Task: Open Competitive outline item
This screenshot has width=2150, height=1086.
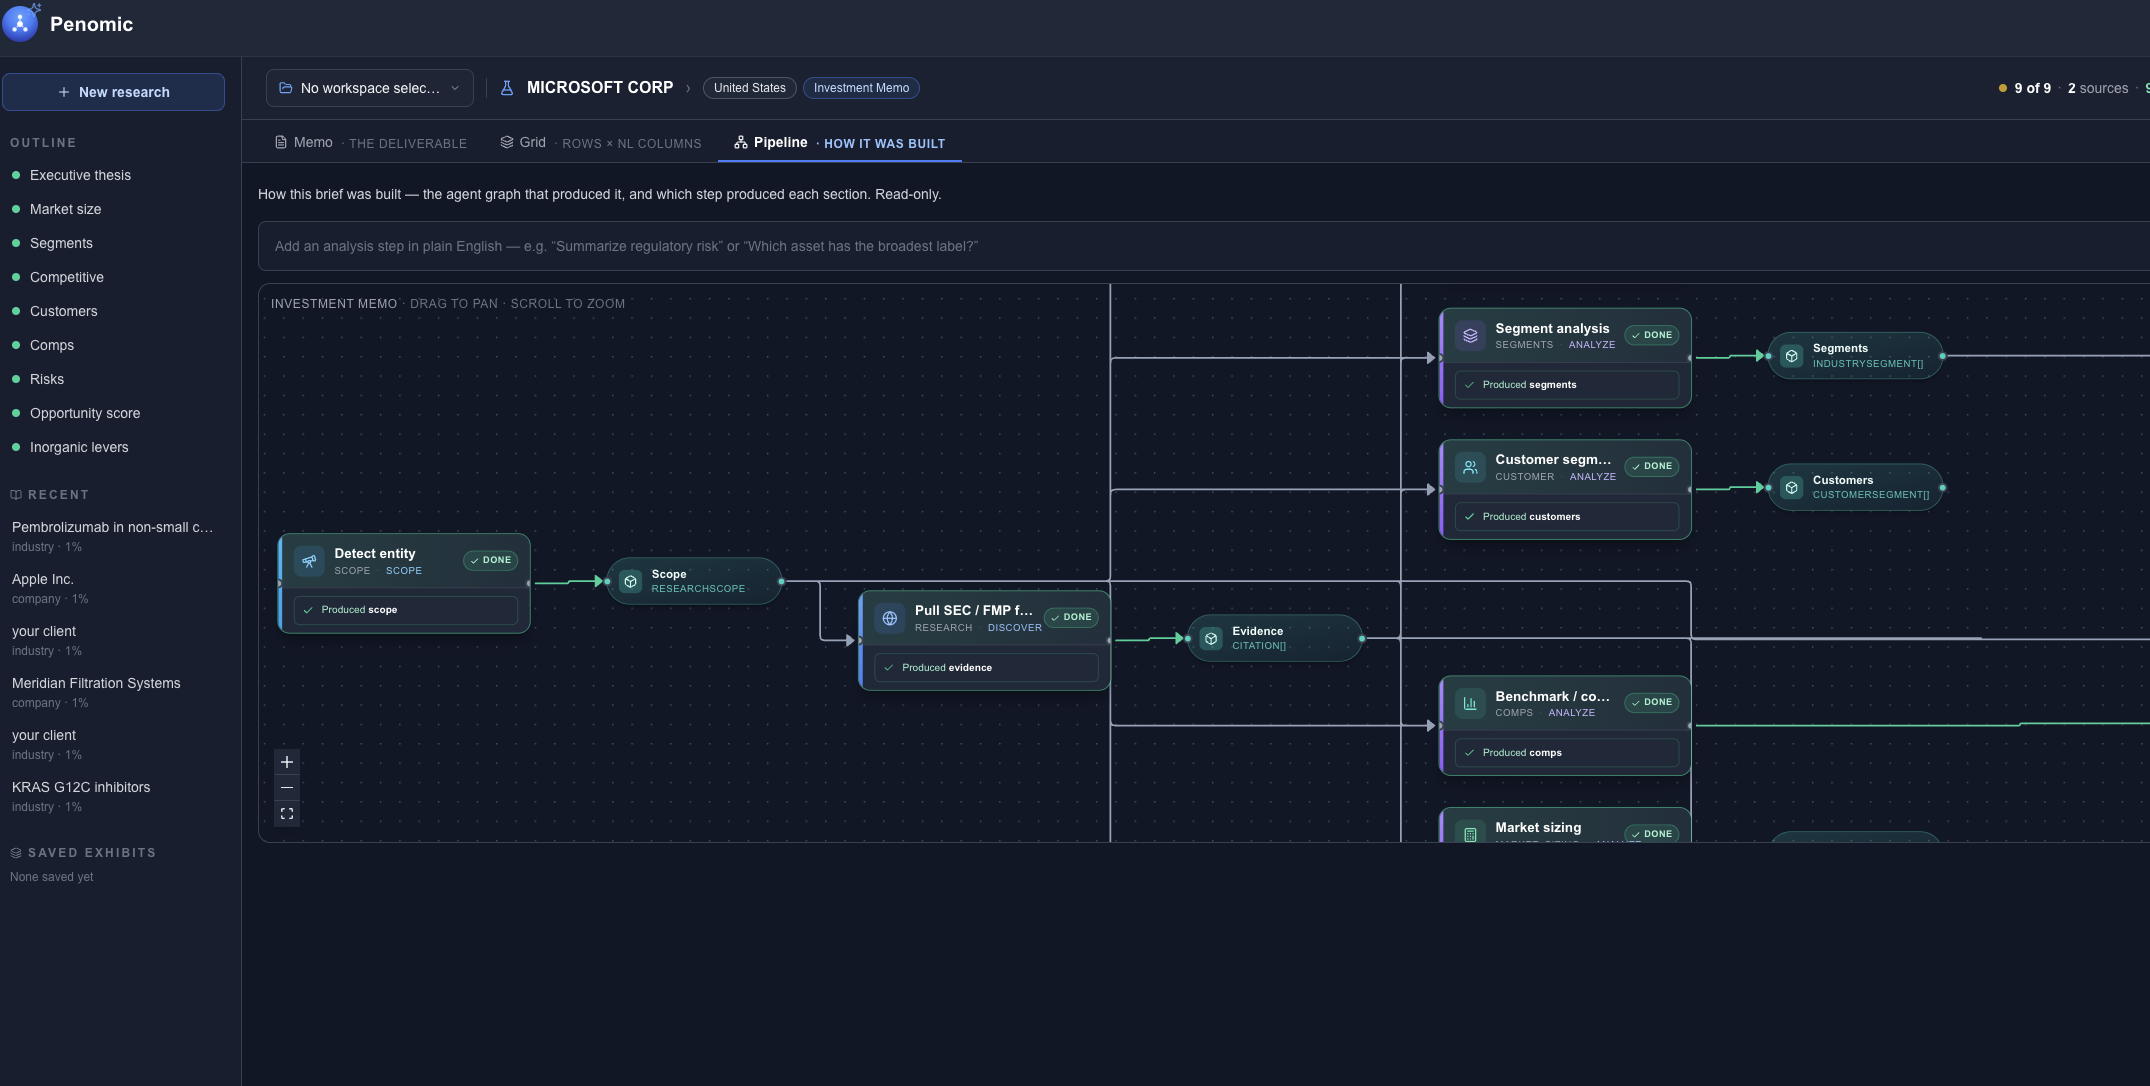Action: click(66, 277)
